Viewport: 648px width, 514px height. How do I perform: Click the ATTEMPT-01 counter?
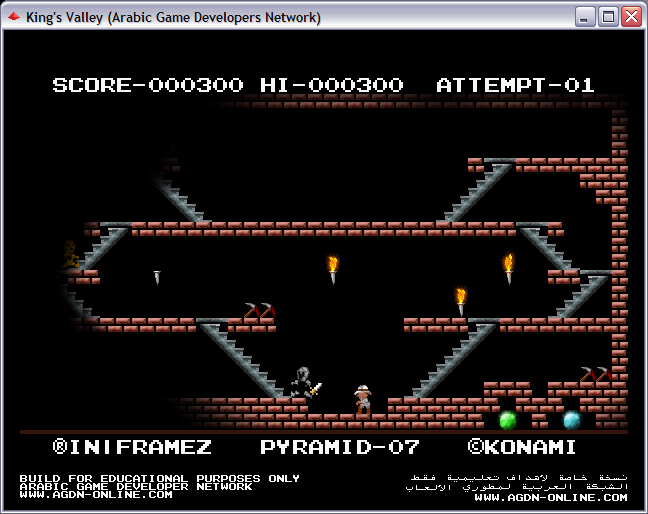pyautogui.click(x=515, y=85)
